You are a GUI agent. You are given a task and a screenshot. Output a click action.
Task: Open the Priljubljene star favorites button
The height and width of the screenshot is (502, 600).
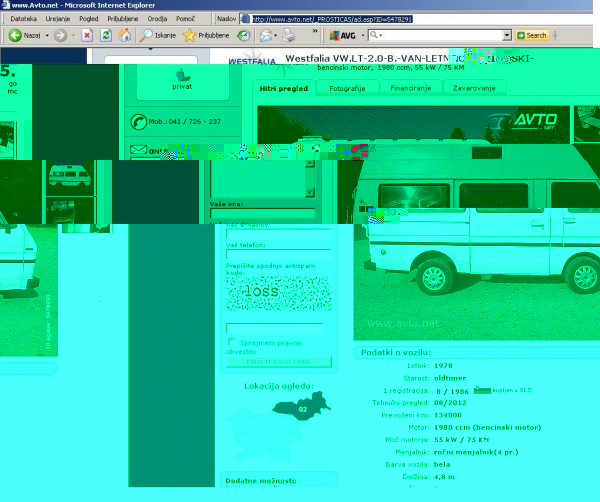point(206,35)
